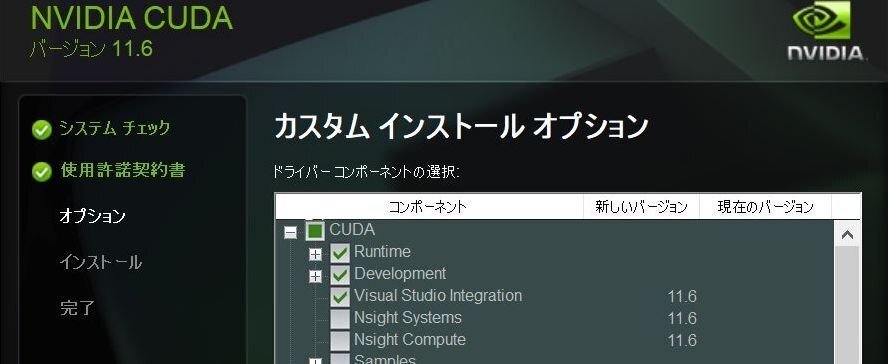Enable the Nsight Compute checkbox
This screenshot has width=888, height=364.
coord(340,341)
